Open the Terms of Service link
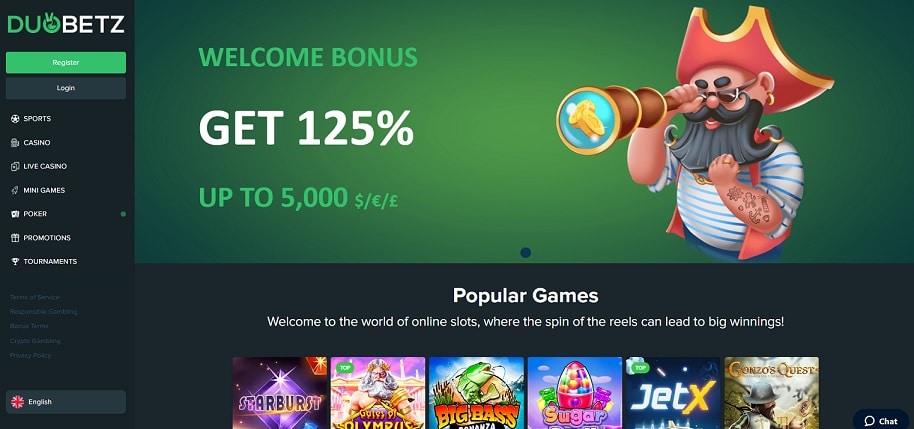Image resolution: width=914 pixels, height=429 pixels. (34, 297)
